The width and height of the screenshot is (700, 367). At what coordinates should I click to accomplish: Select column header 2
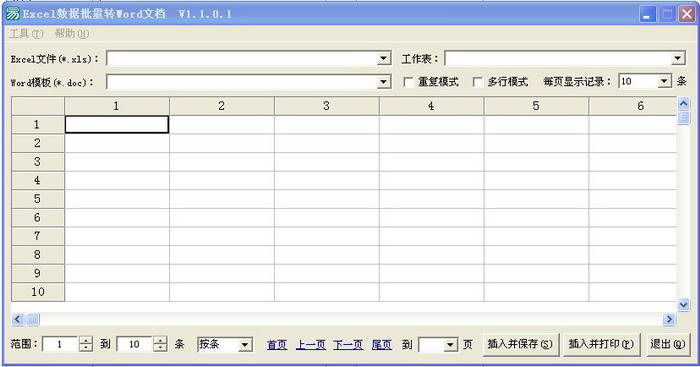[222, 106]
